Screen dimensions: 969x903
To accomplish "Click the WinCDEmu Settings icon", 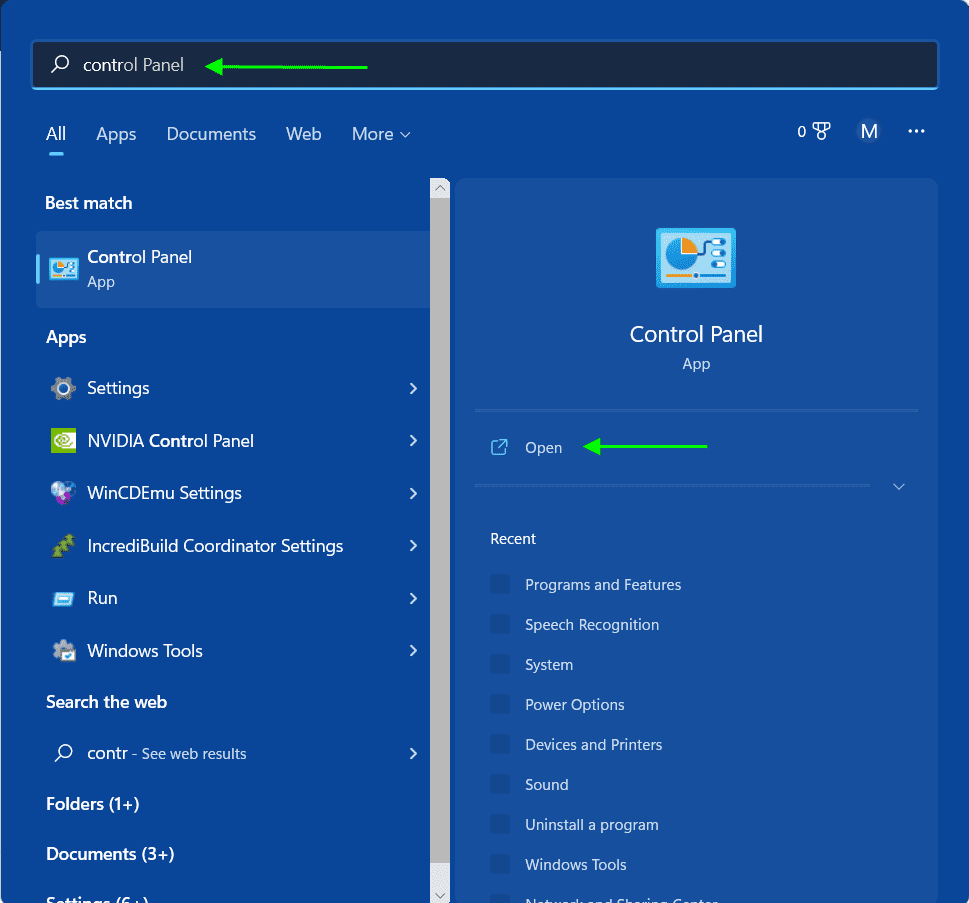I will [63, 493].
